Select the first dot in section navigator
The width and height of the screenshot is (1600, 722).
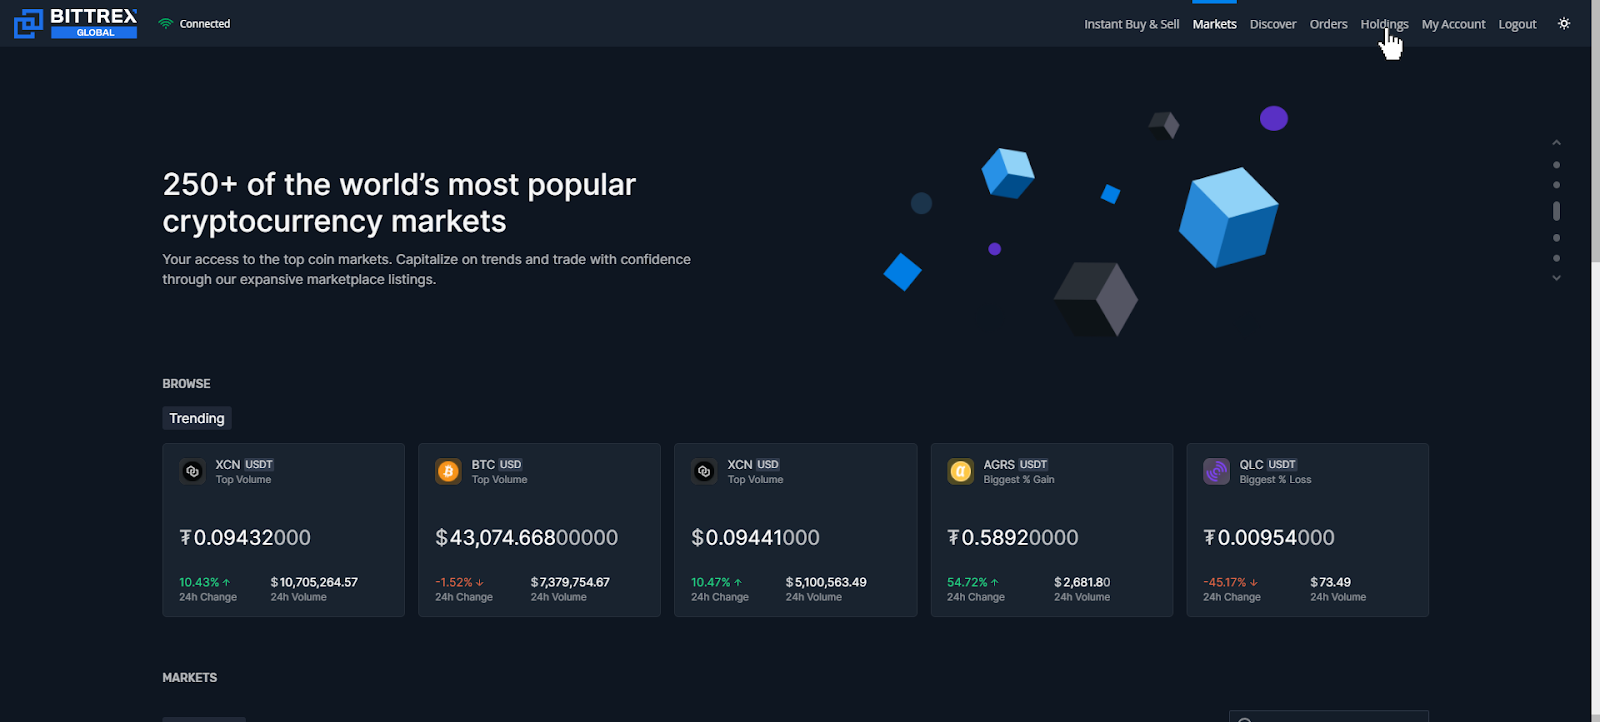pos(1556,165)
